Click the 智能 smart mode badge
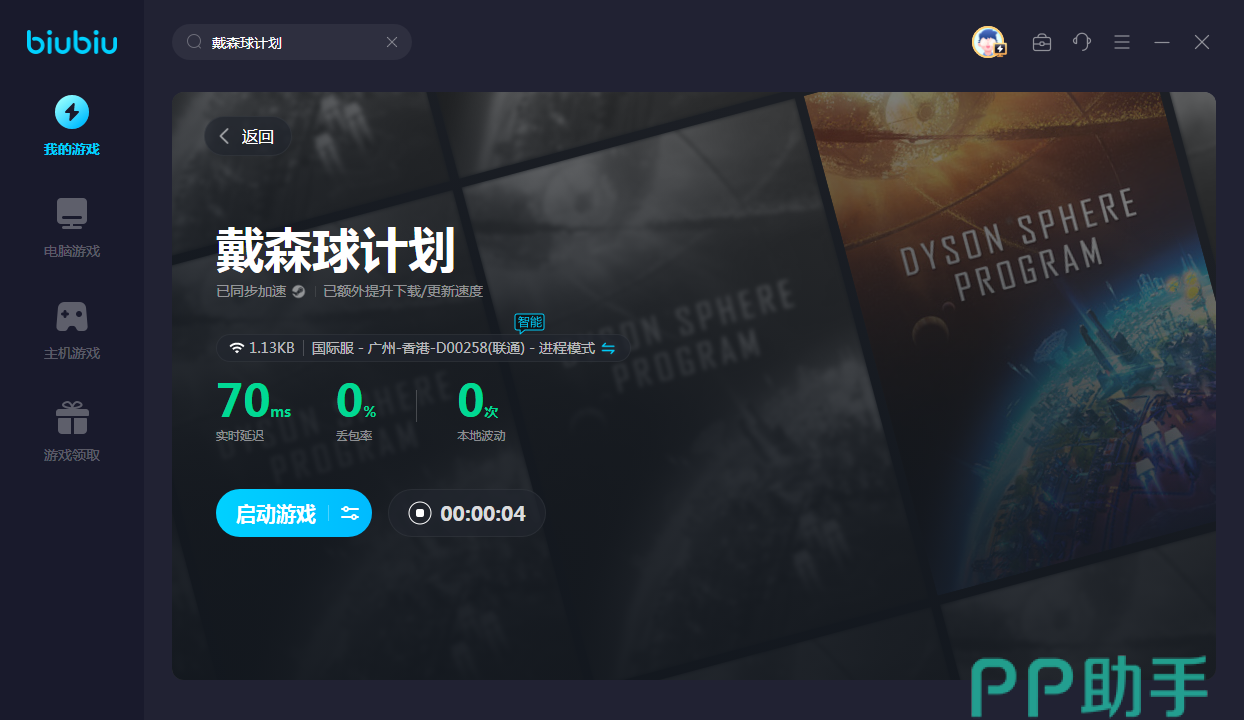This screenshot has width=1244, height=720. click(530, 322)
